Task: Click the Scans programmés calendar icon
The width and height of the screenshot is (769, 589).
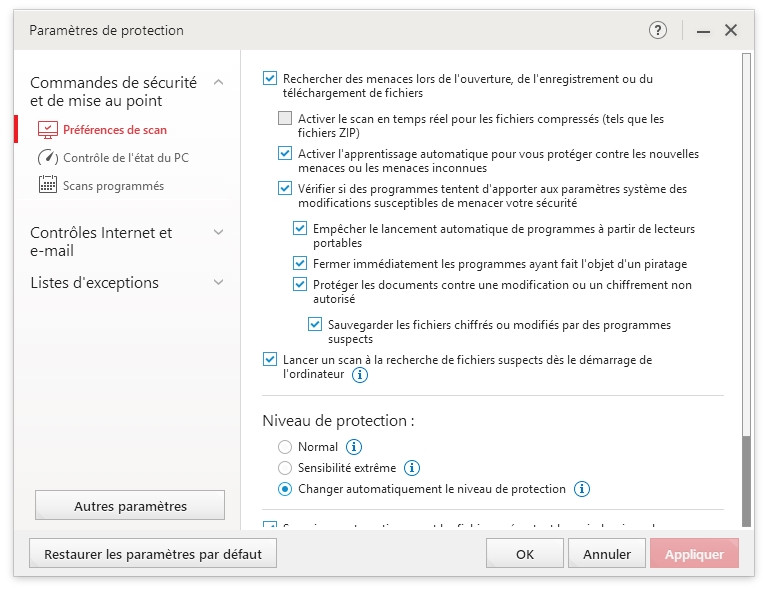Action: tap(48, 185)
